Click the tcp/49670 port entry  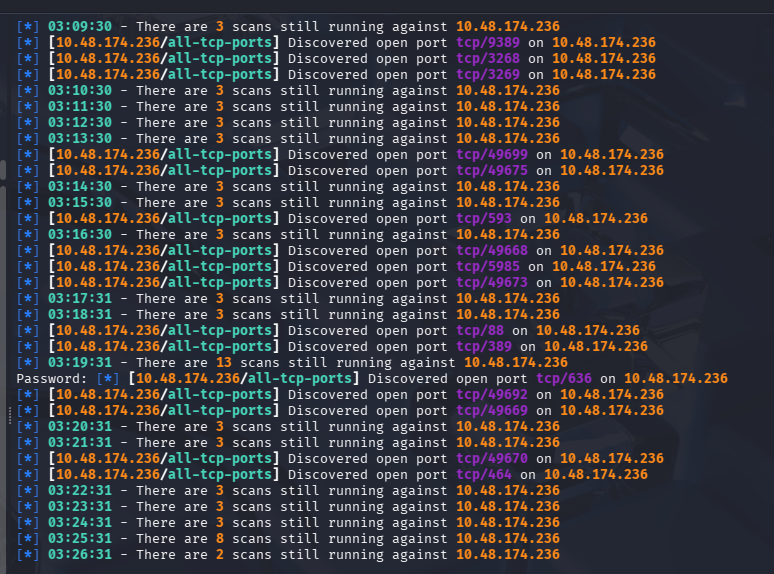(x=492, y=459)
